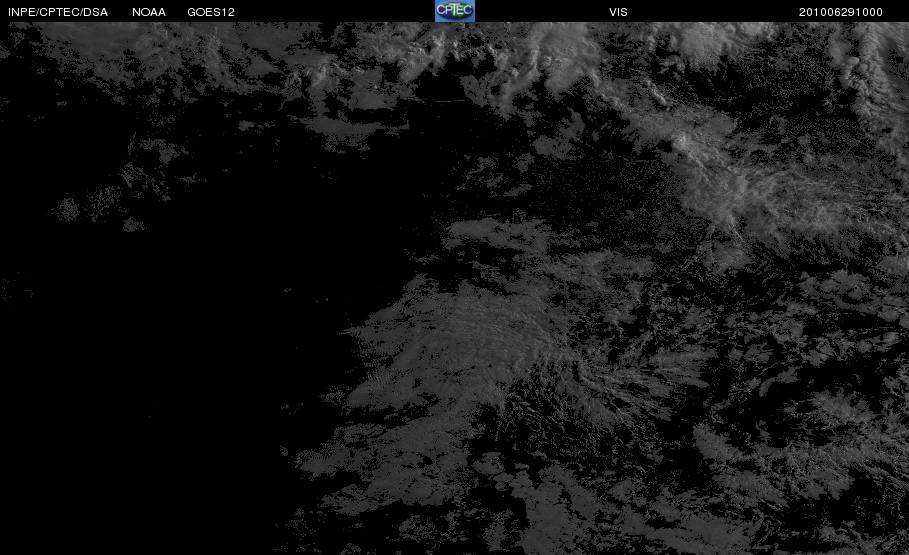Click the VIS channel label
Image resolution: width=909 pixels, height=555 pixels.
pos(619,12)
